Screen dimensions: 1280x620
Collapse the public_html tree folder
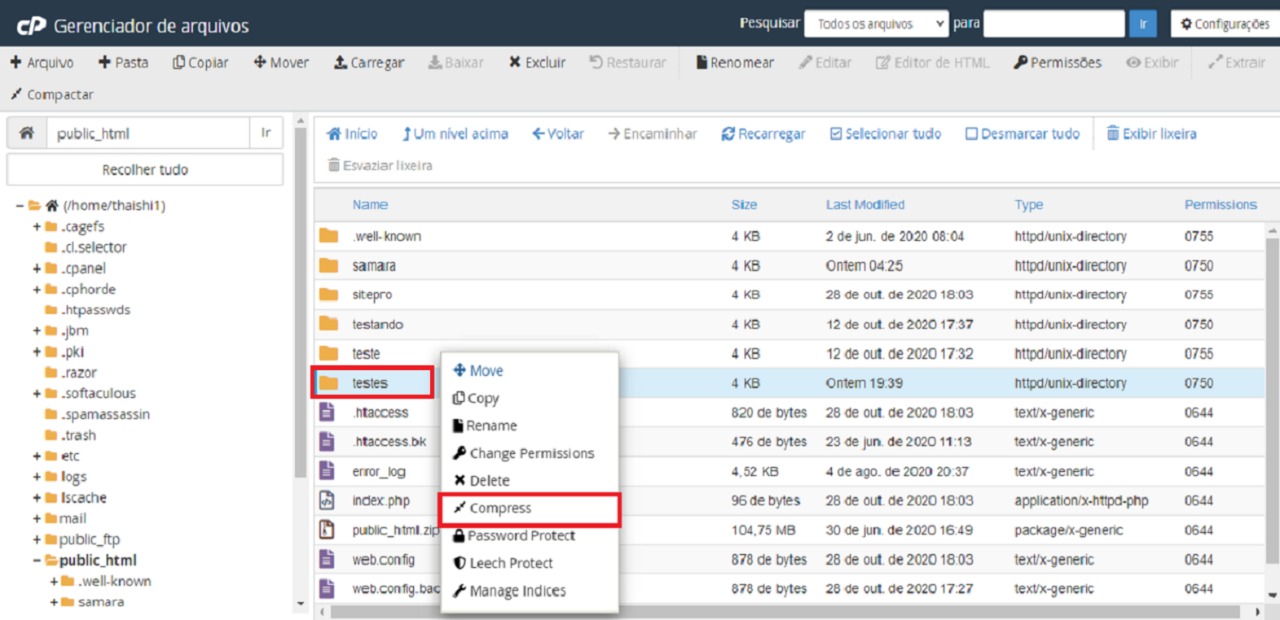(x=37, y=561)
